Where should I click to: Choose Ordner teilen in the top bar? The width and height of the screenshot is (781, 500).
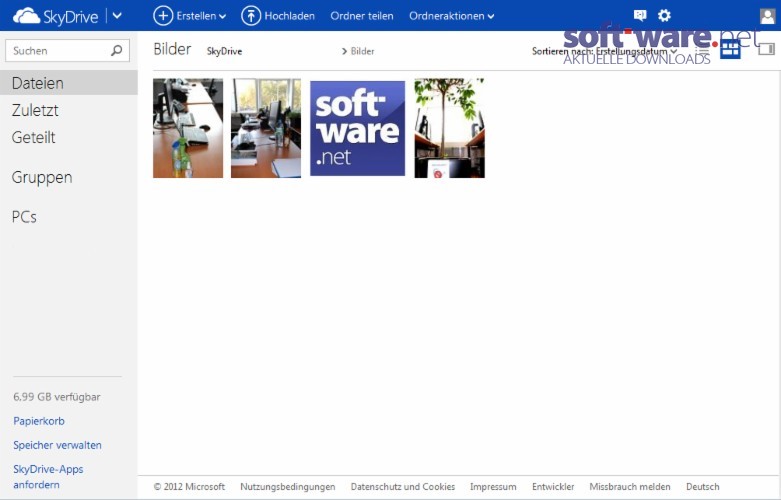tap(362, 16)
